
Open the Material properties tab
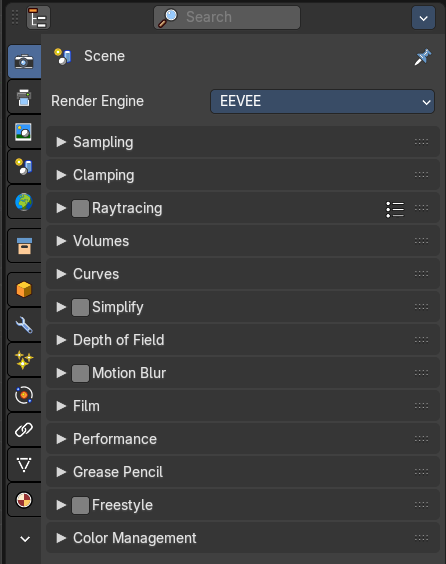[x=24, y=500]
